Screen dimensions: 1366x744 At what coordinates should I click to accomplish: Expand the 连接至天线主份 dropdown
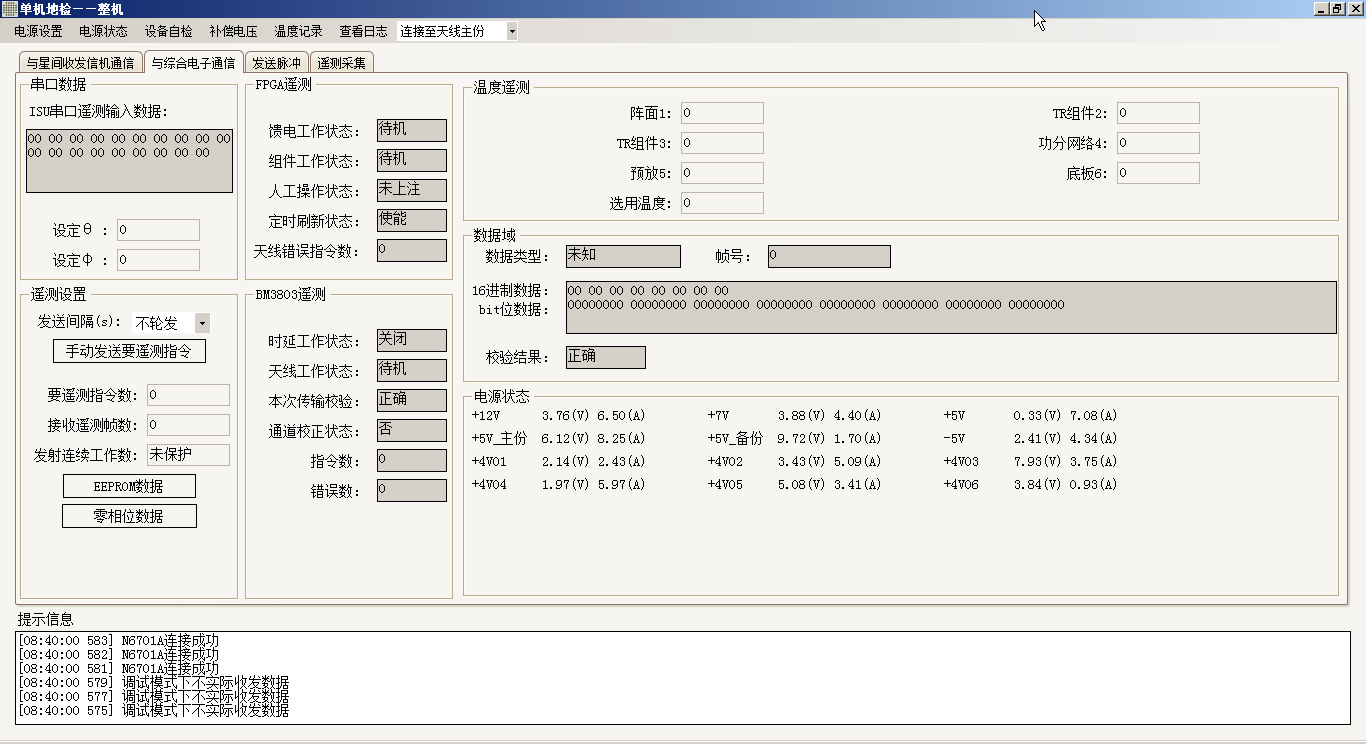tap(512, 31)
